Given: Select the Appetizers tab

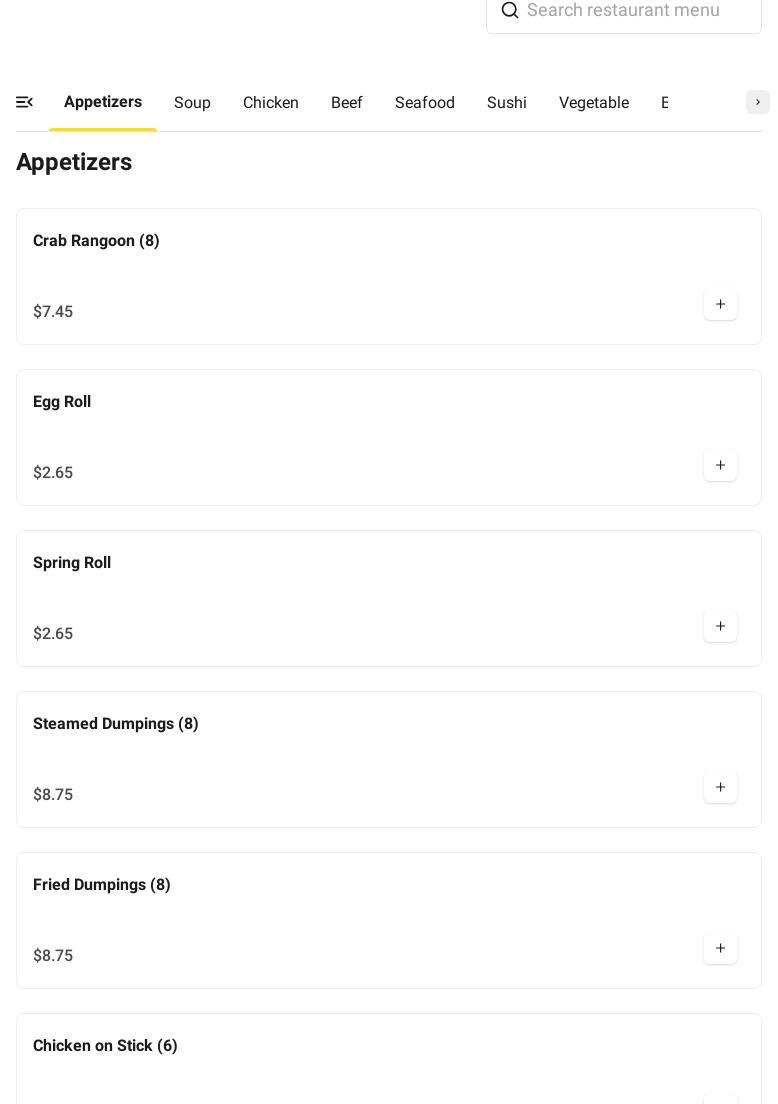Looking at the screenshot, I should pos(103,102).
